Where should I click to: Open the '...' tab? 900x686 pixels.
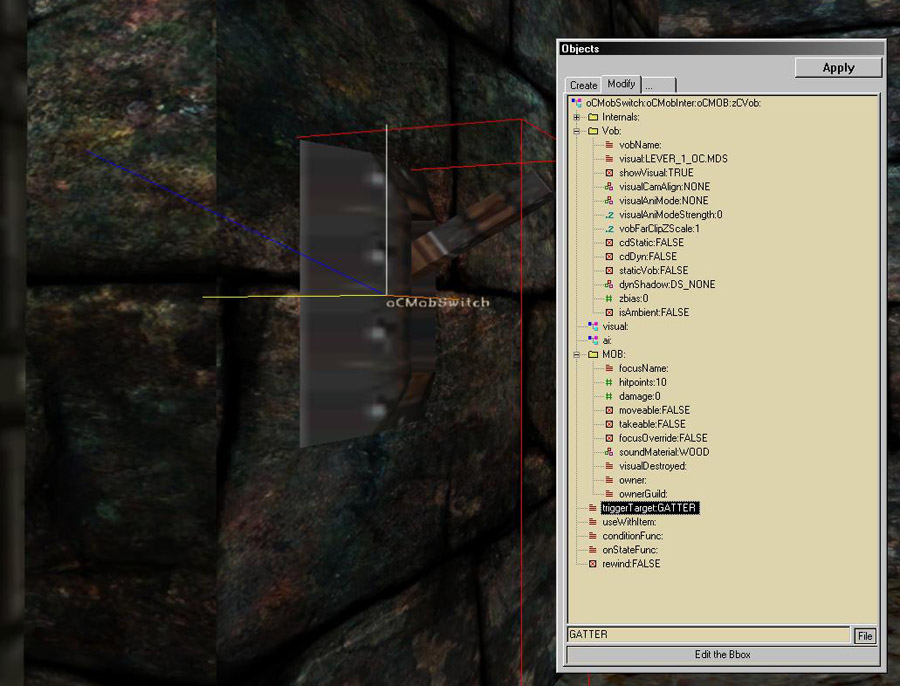658,85
